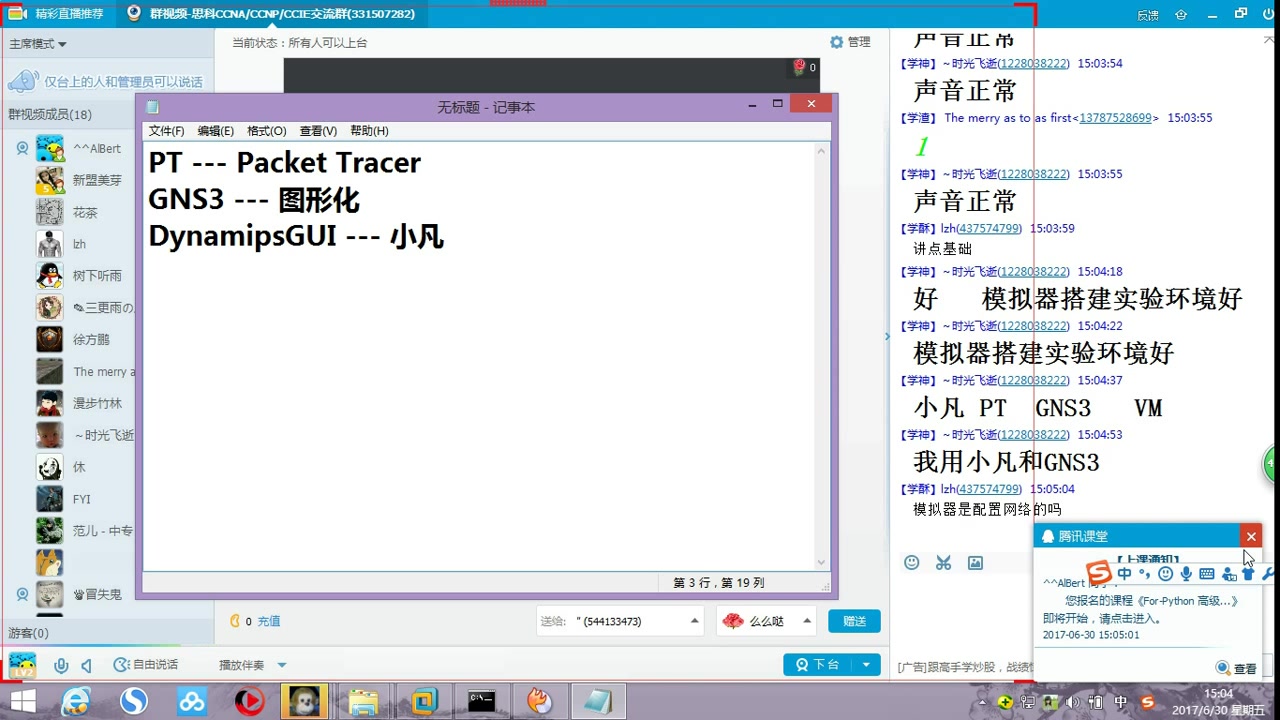This screenshot has height=720, width=1280.
Task: Click the Notepad title bar icon
Action: pos(153,106)
